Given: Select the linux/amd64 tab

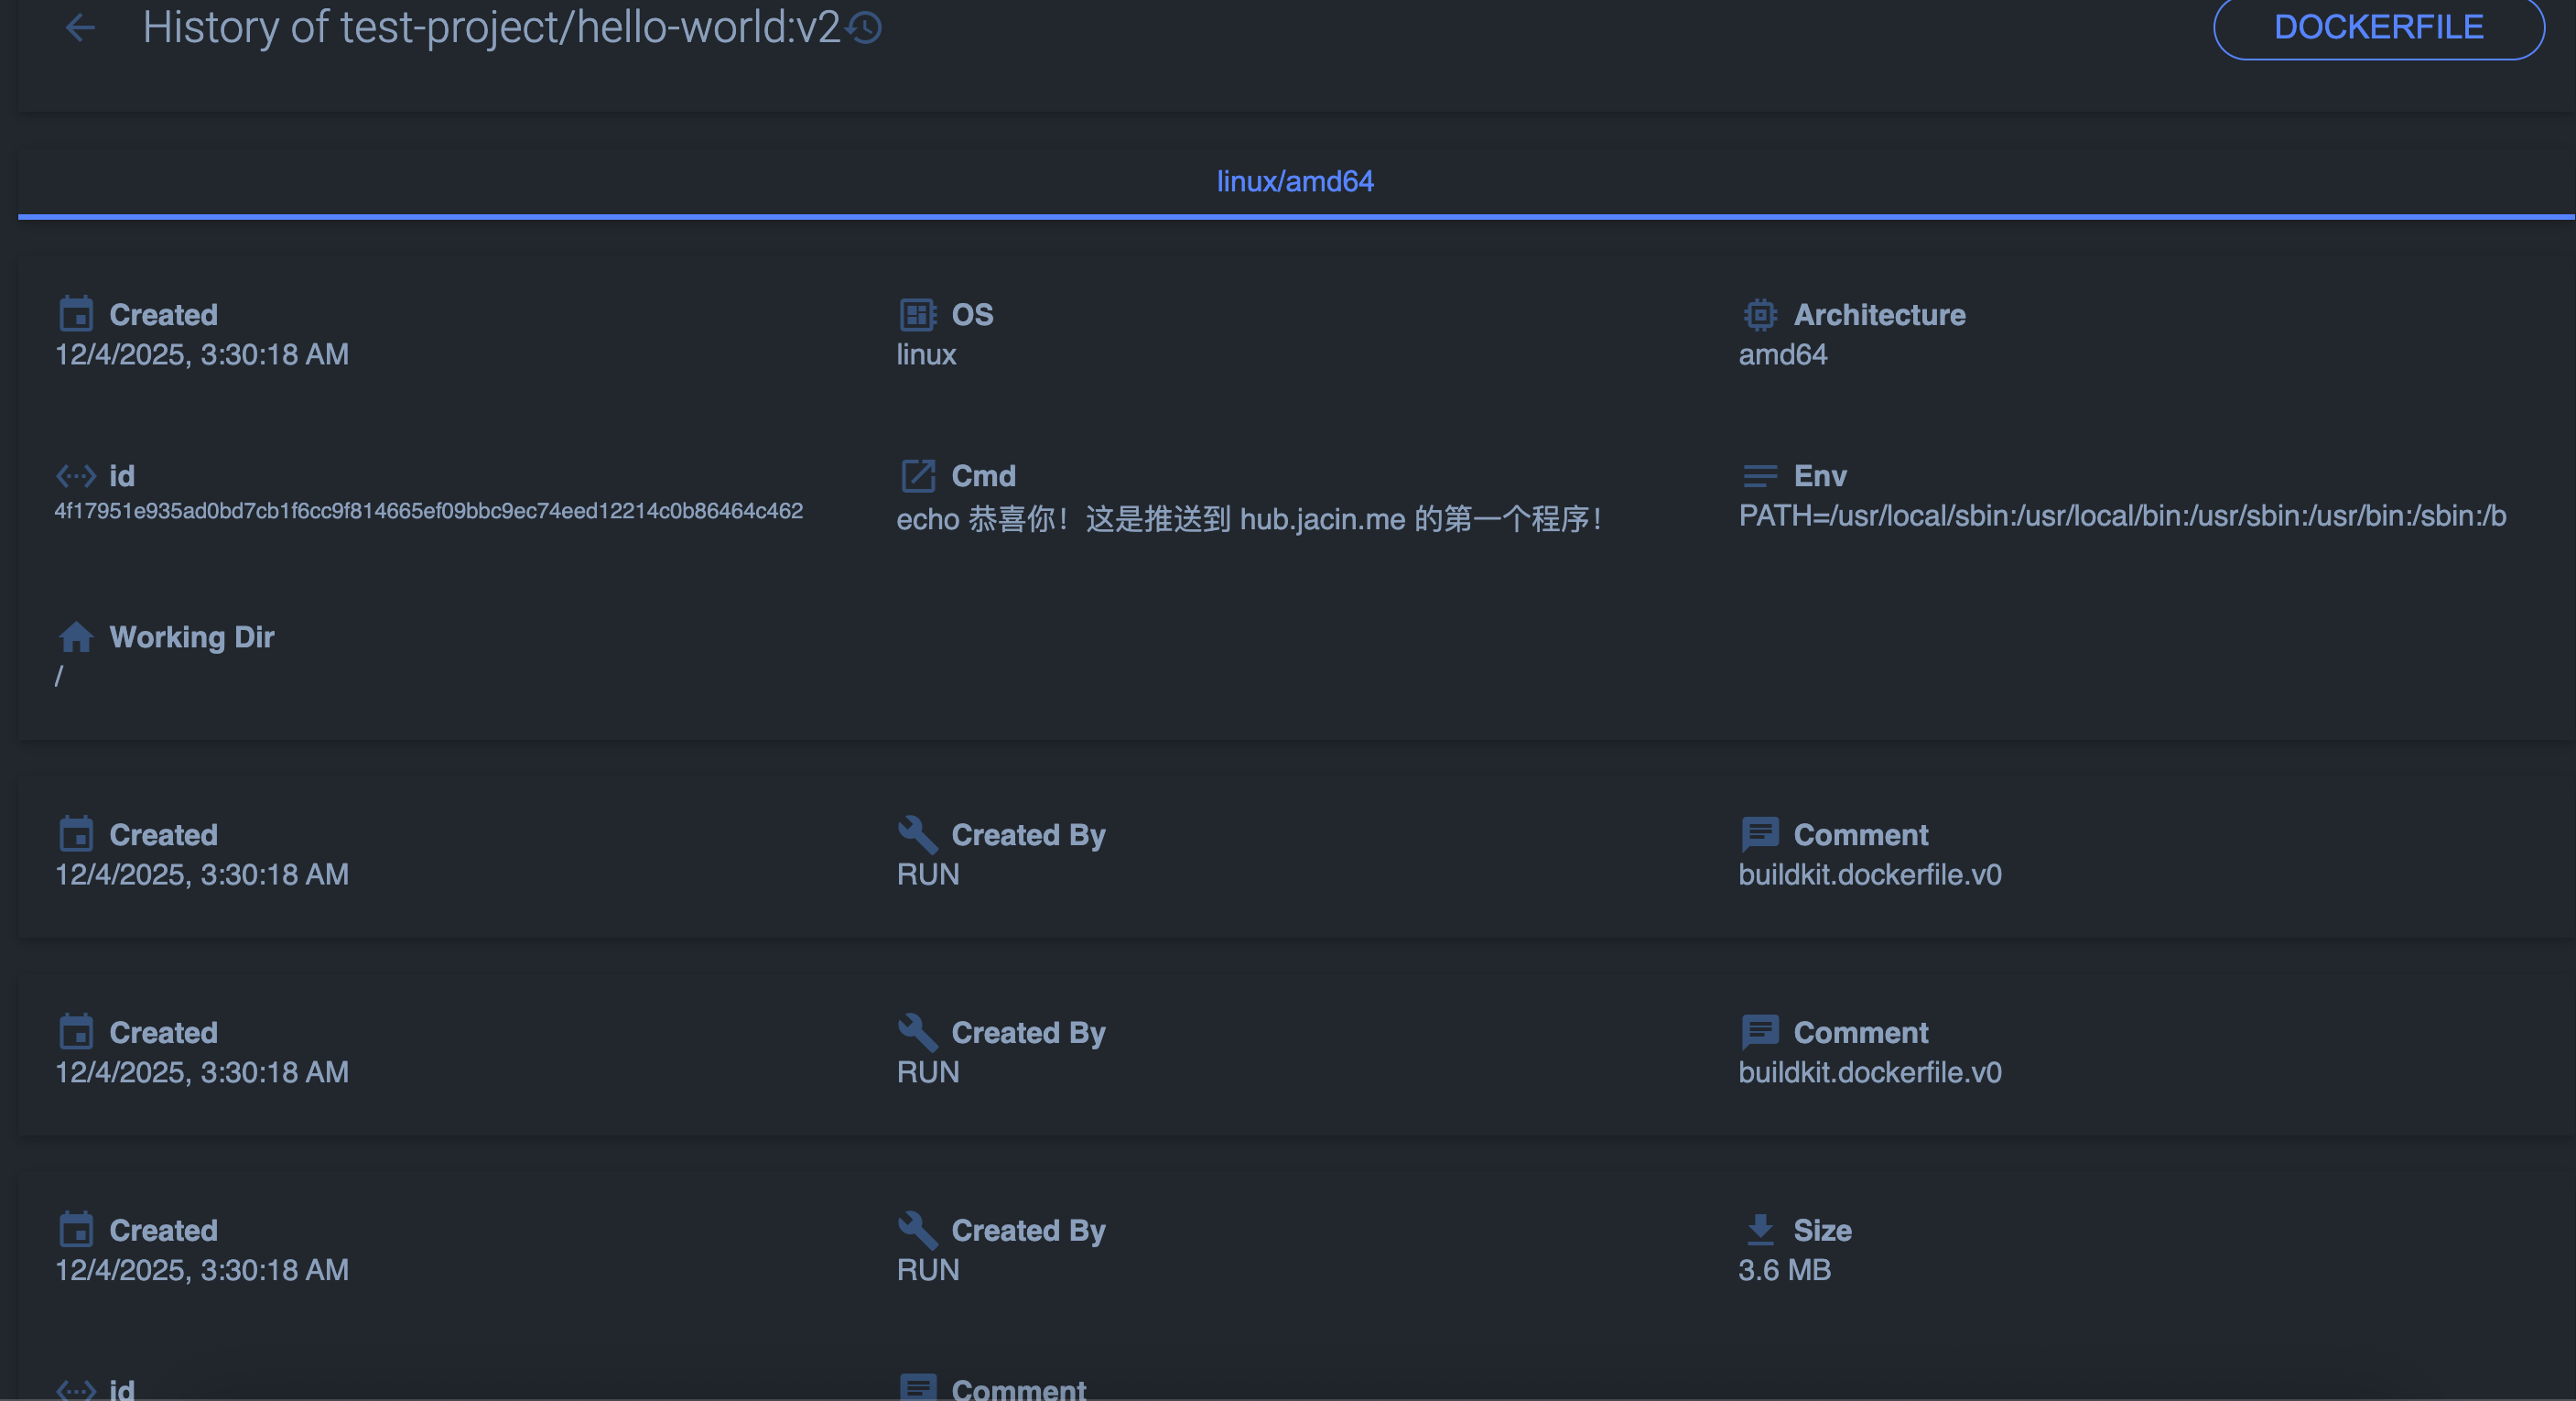Looking at the screenshot, I should point(1294,181).
